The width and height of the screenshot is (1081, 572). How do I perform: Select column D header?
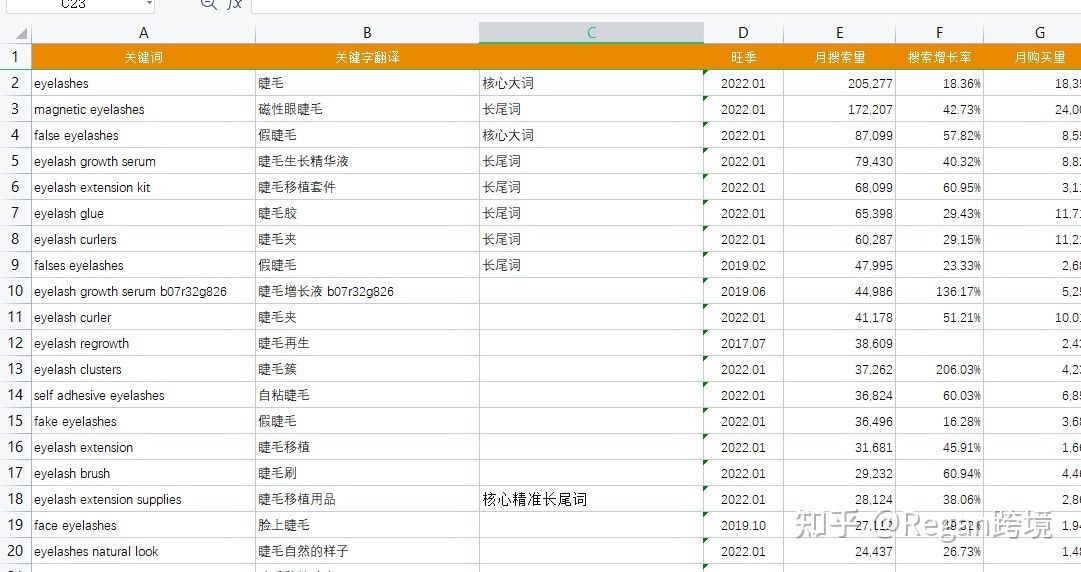743,33
